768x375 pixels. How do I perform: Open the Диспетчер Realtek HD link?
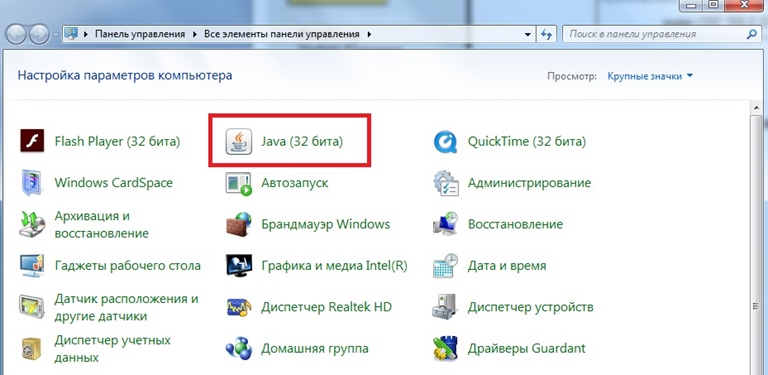(326, 307)
